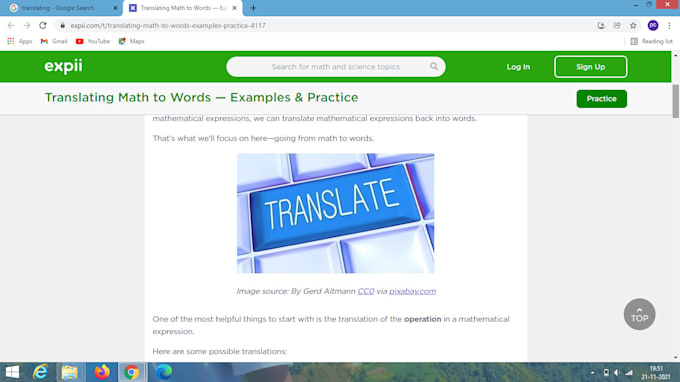The height and width of the screenshot is (382, 680).
Task: Click the expii logo
Action: pyautogui.click(x=63, y=66)
